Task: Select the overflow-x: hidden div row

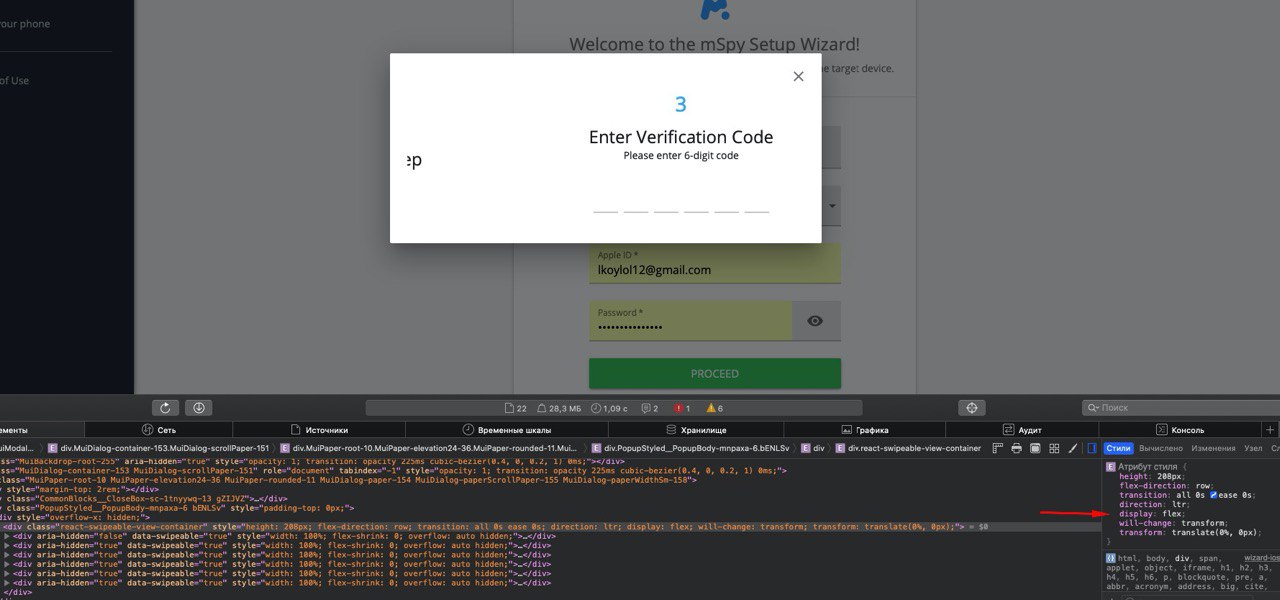Action: pos(75,517)
